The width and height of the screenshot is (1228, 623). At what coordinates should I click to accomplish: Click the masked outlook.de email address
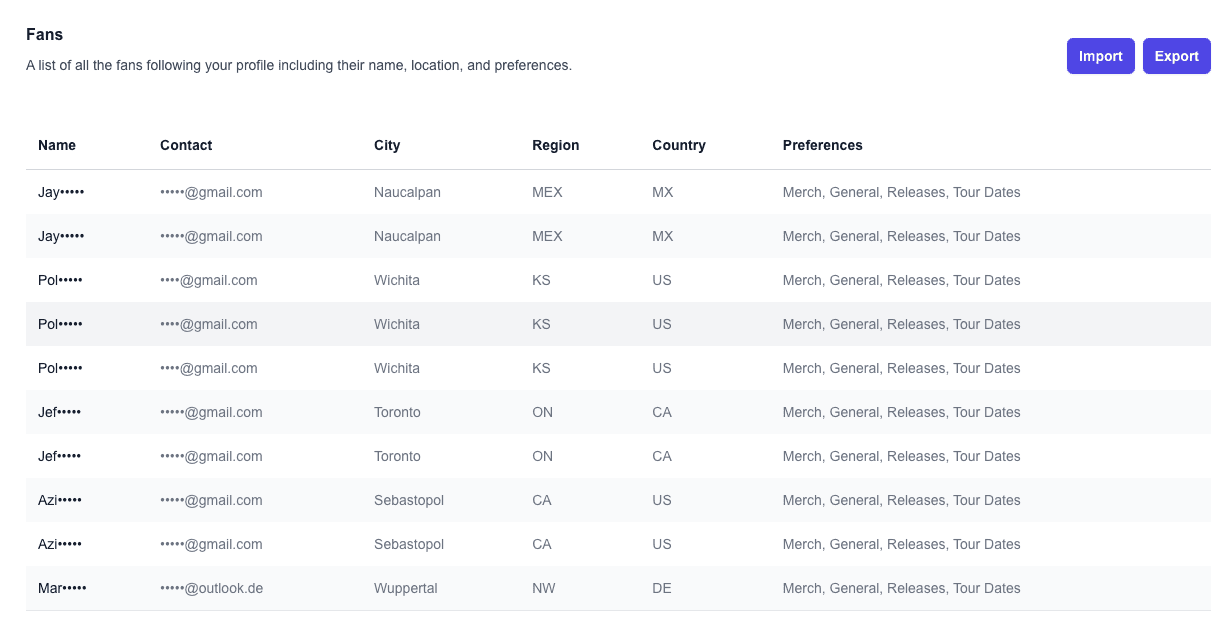[x=211, y=588]
